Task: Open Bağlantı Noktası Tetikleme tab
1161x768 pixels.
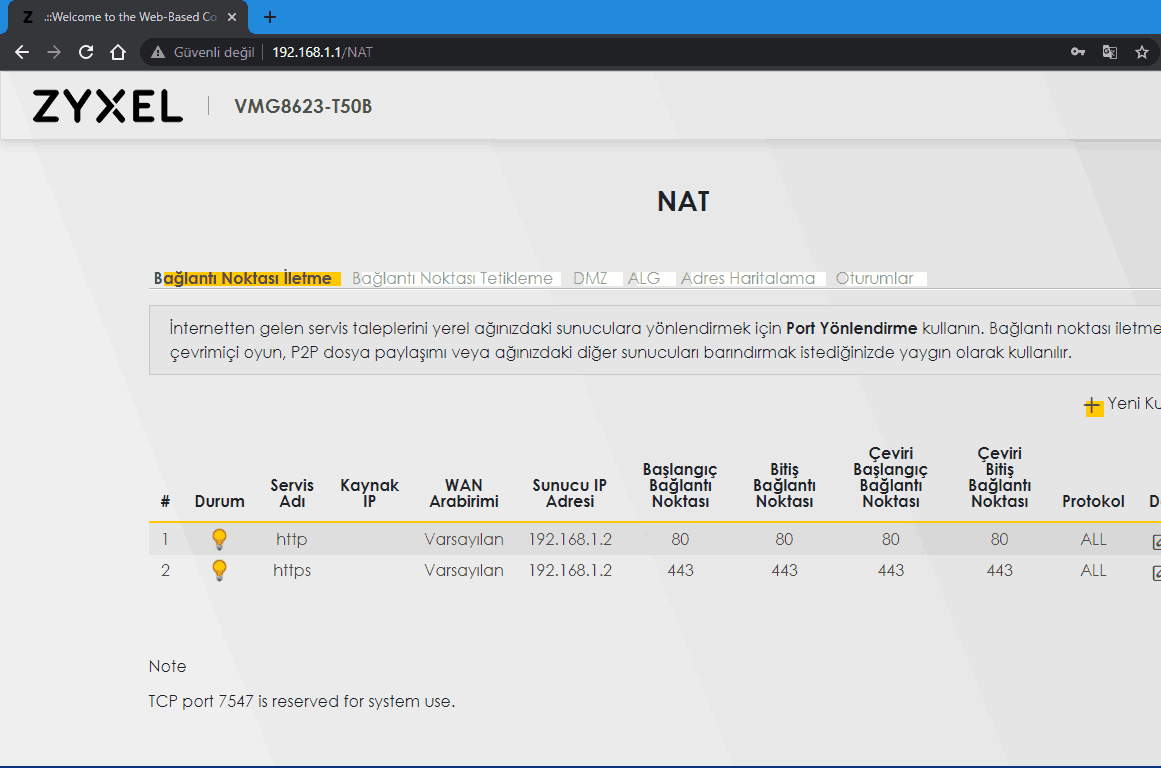Action: tap(452, 279)
